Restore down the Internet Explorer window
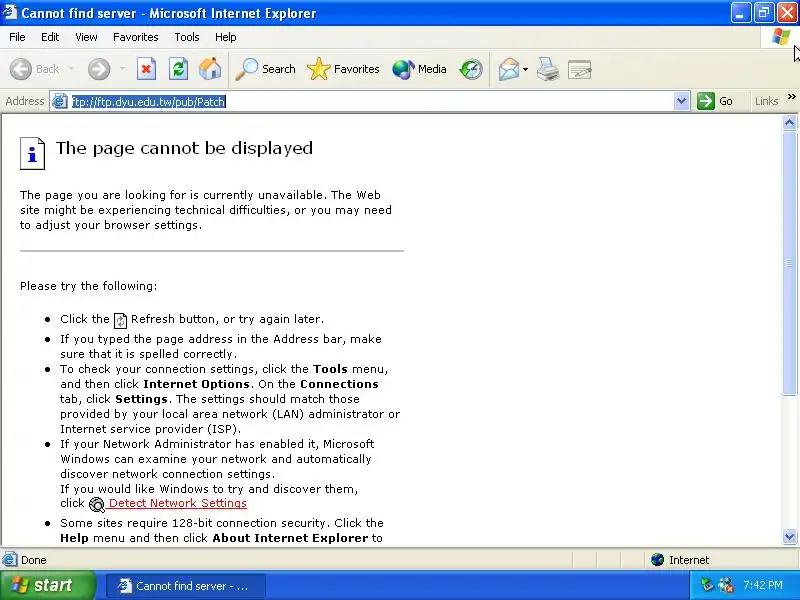The width and height of the screenshot is (800, 600). 764,13
